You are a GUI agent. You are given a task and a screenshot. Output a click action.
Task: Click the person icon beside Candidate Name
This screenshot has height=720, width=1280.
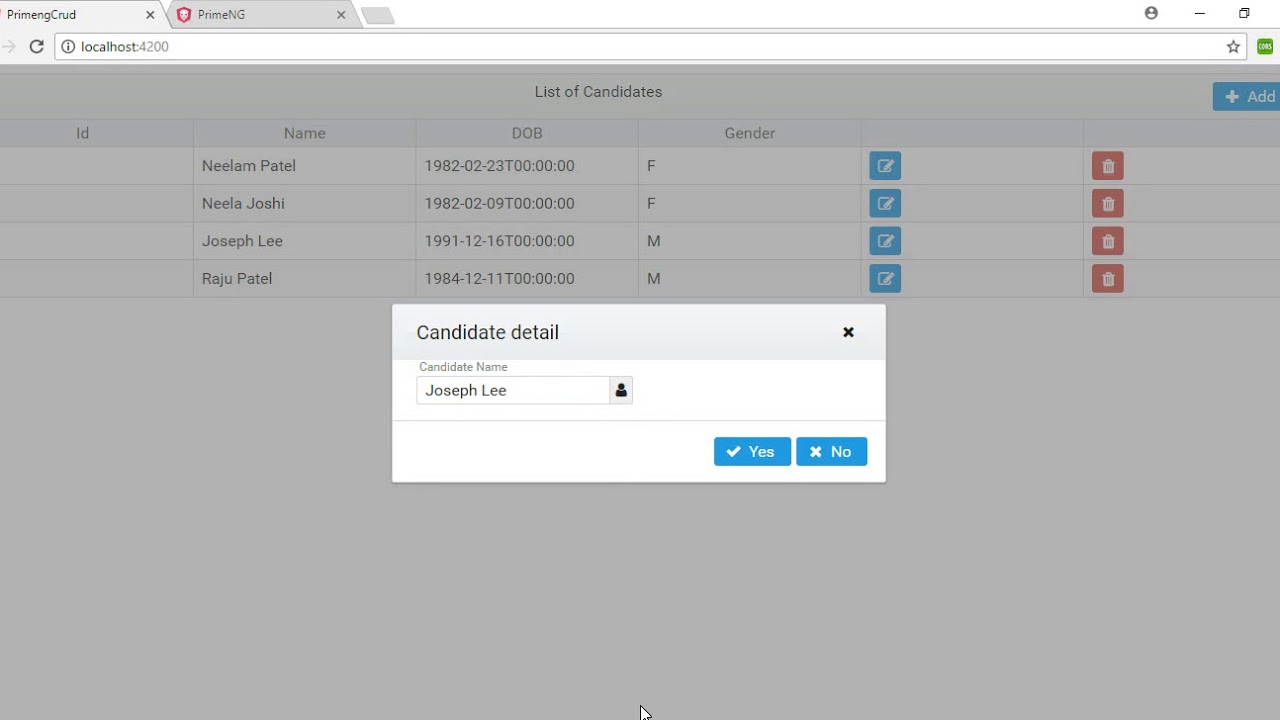621,390
